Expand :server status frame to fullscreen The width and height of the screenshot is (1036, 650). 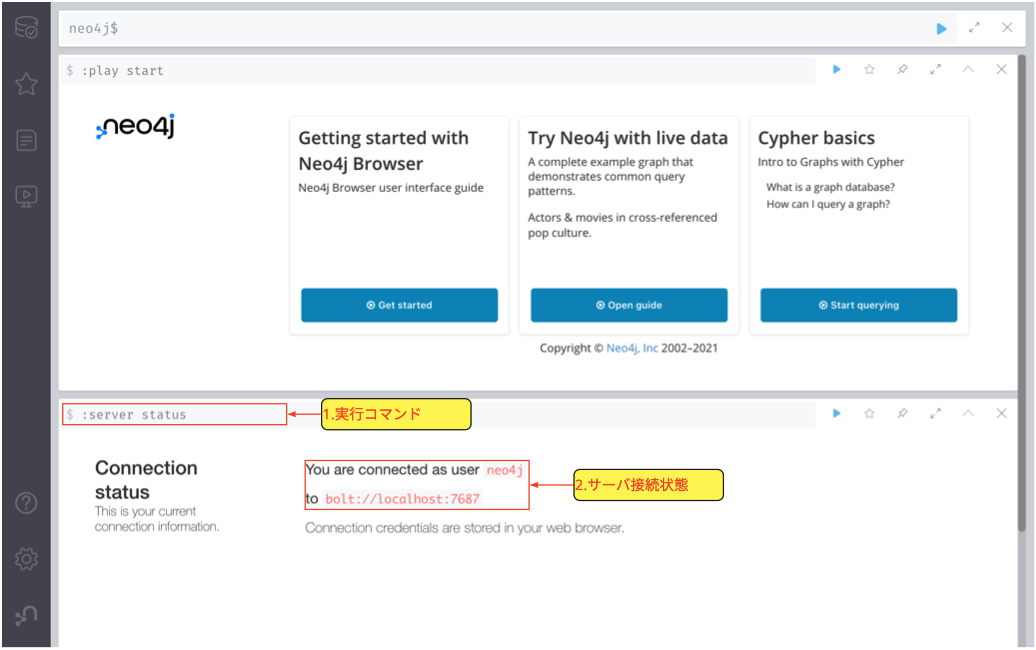click(x=935, y=413)
